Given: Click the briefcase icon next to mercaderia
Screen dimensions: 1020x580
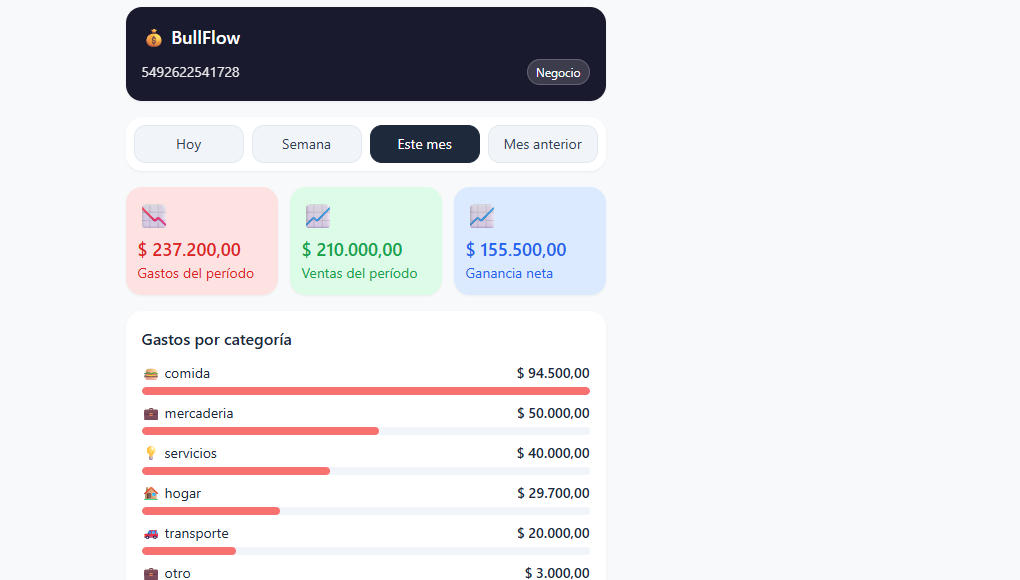Looking at the screenshot, I should [x=151, y=414].
